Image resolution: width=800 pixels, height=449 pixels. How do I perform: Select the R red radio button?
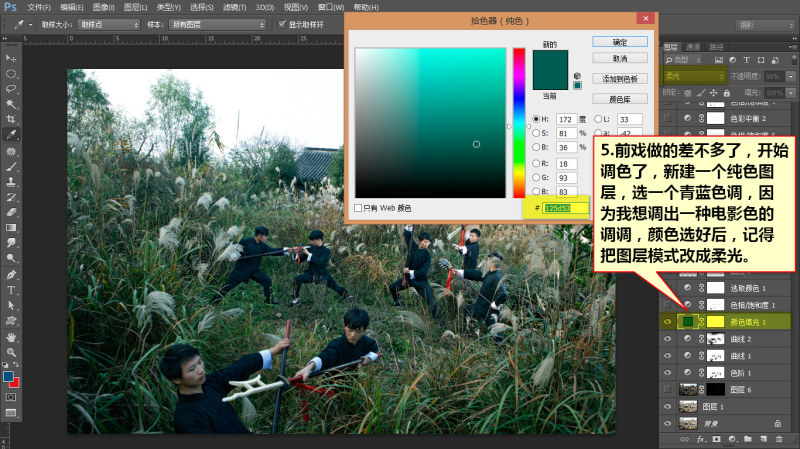click(x=536, y=163)
